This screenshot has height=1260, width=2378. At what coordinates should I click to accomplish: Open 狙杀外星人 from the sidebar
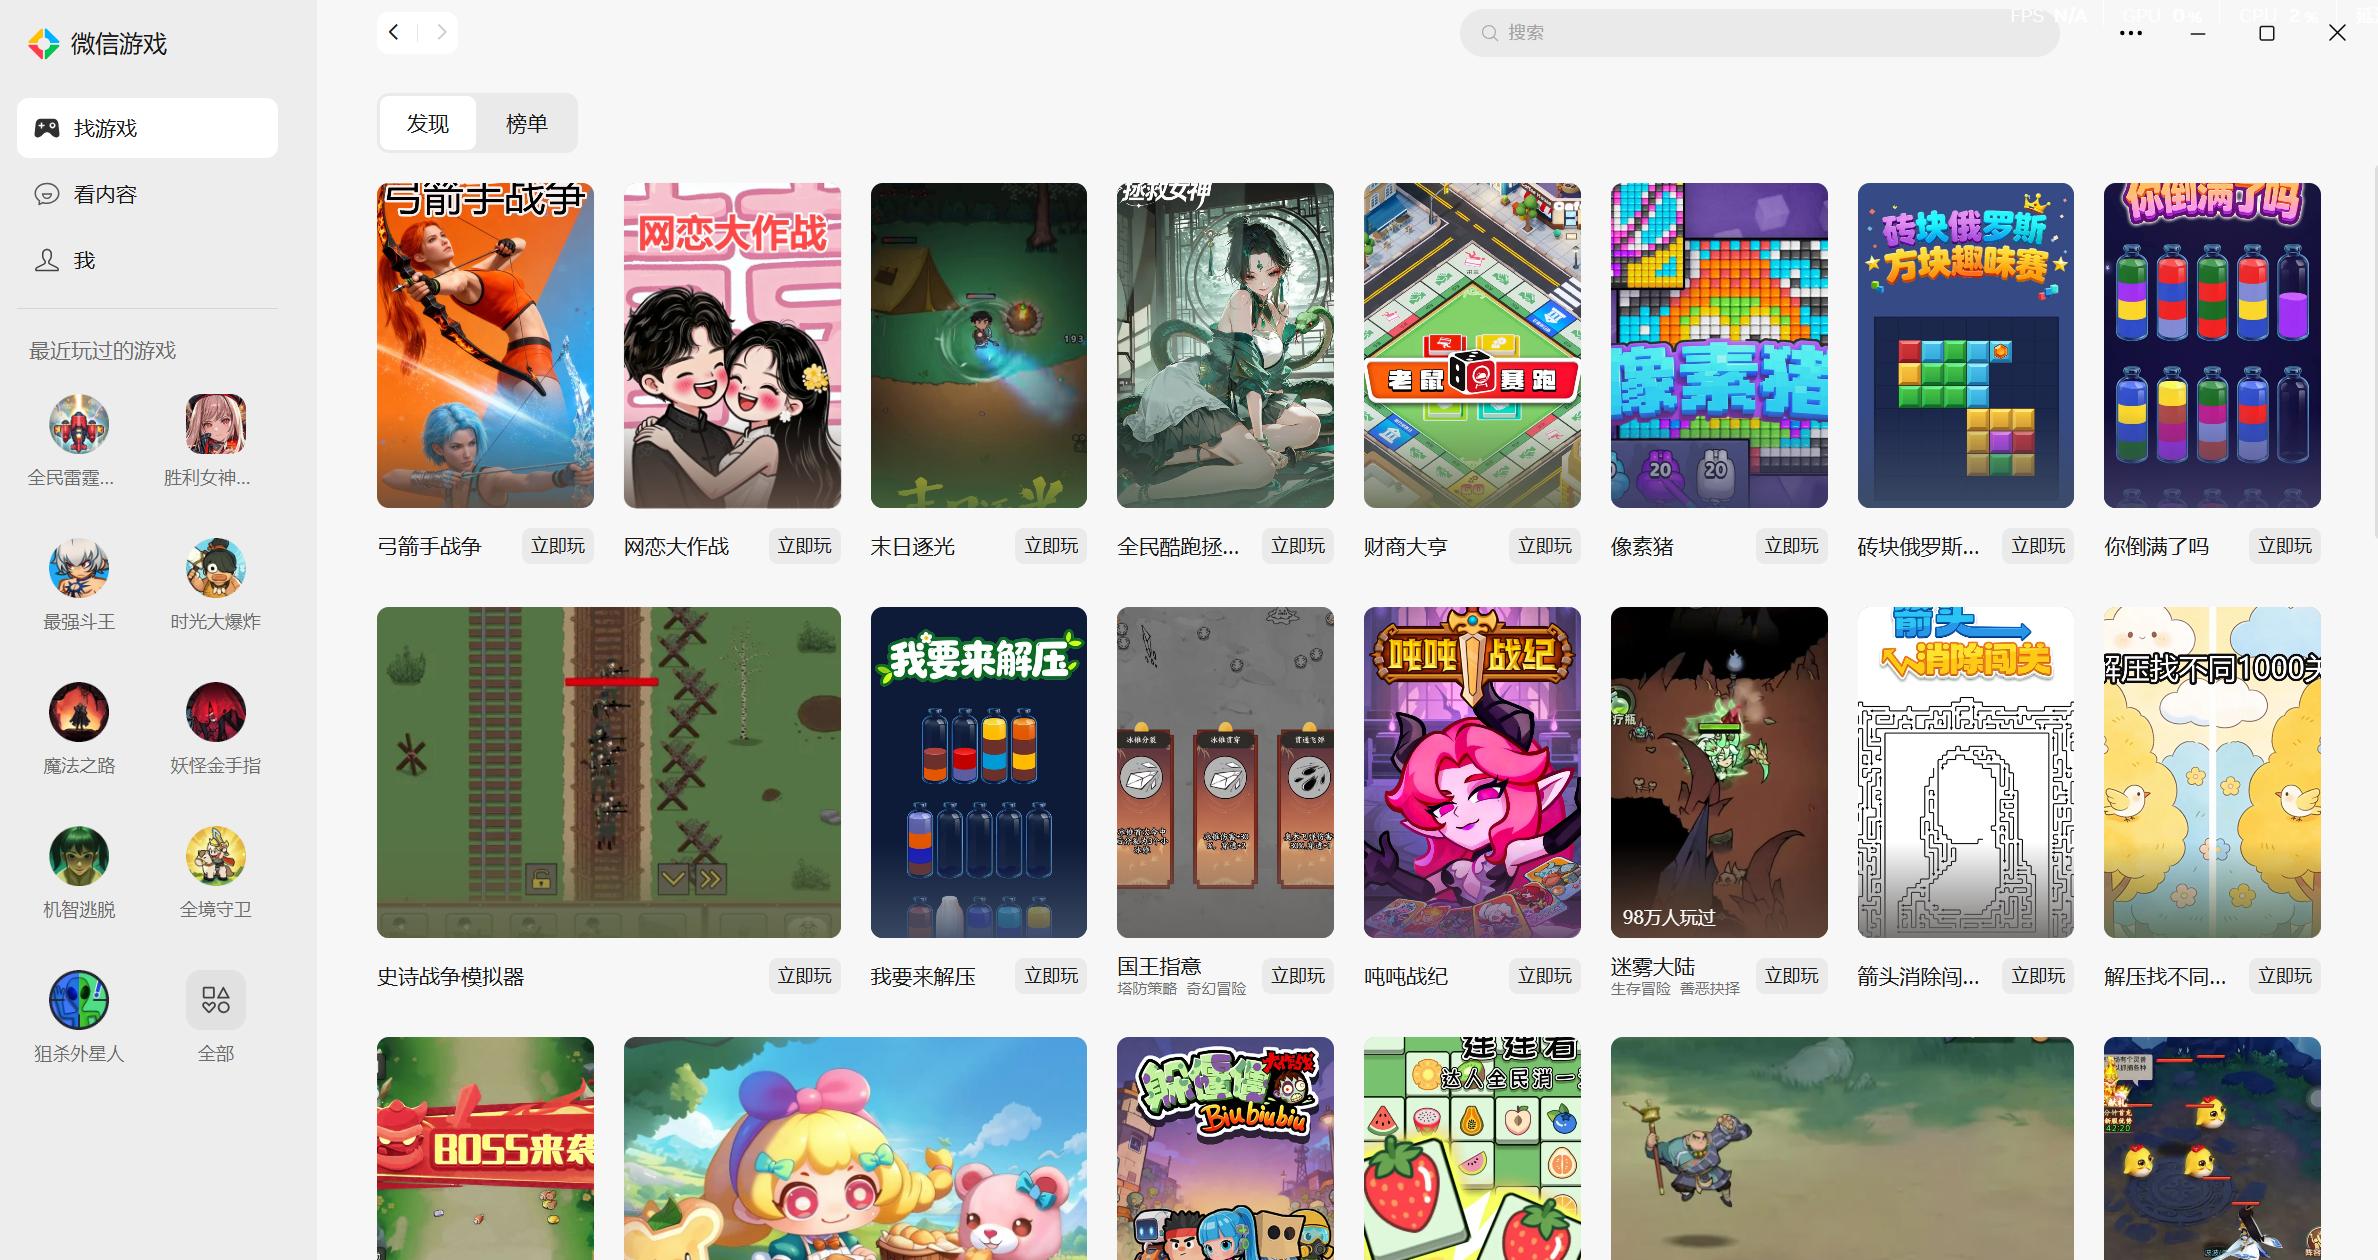79,1000
